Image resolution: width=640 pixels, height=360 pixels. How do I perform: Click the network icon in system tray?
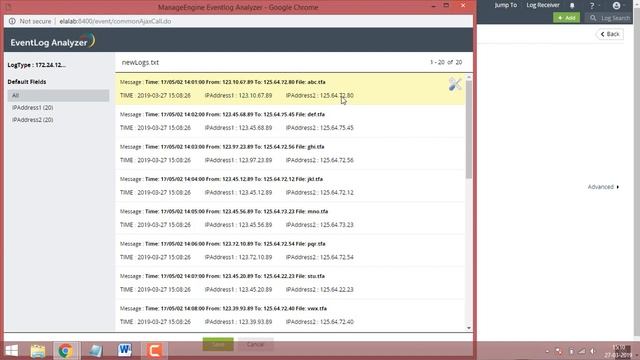click(x=582, y=351)
